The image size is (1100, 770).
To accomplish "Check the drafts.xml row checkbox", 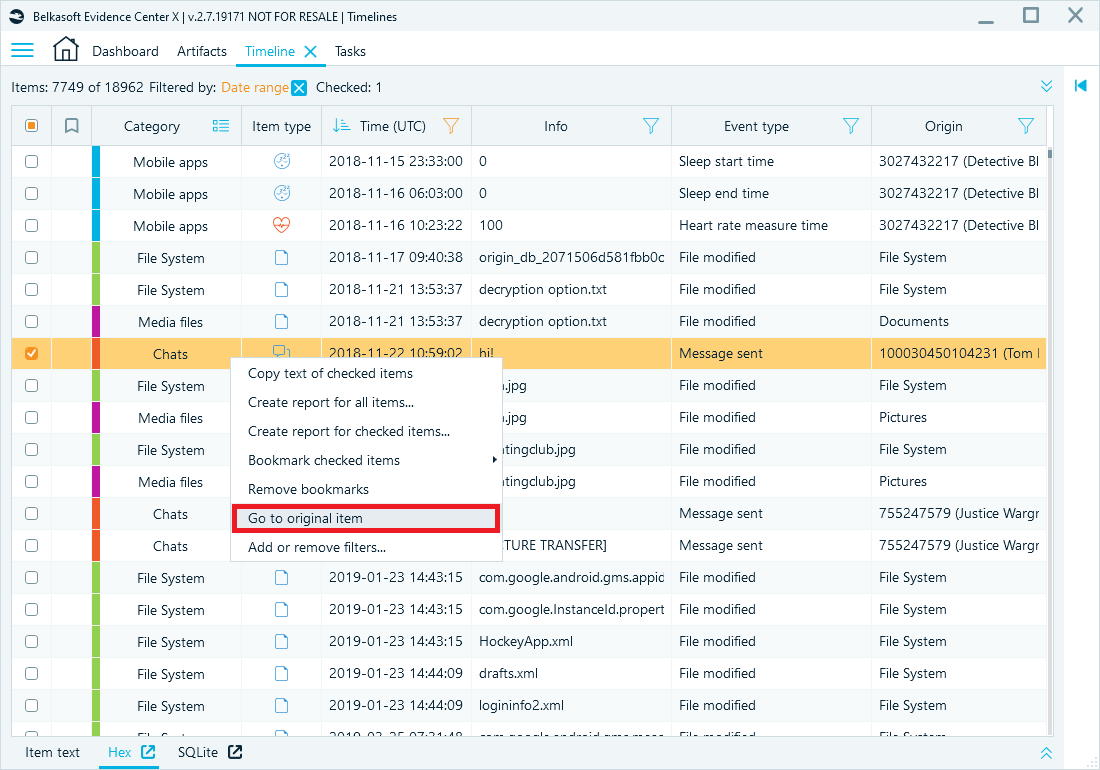I will click(32, 673).
